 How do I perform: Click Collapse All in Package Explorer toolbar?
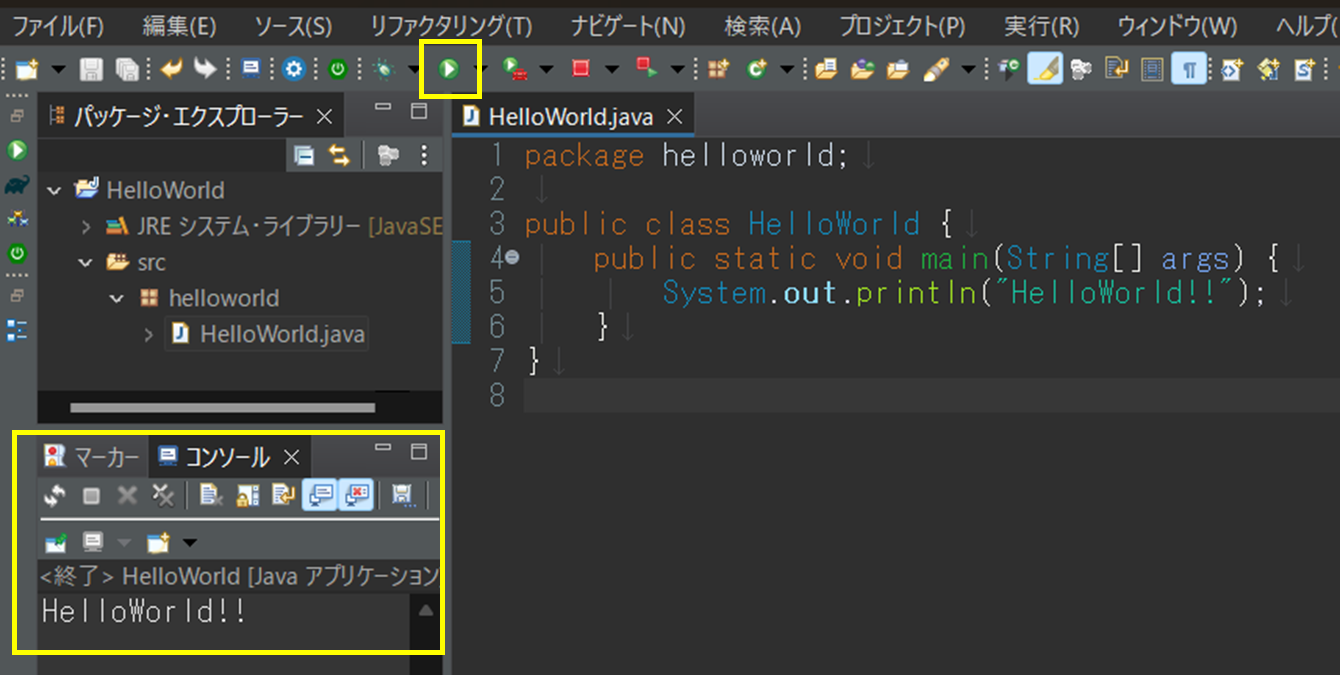click(x=305, y=155)
